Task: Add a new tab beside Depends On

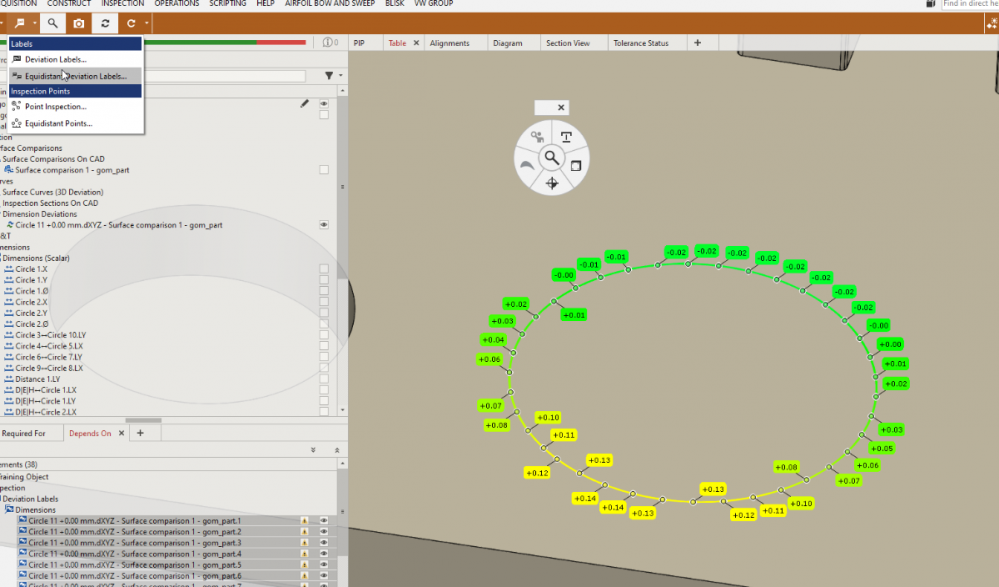Action: 140,433
